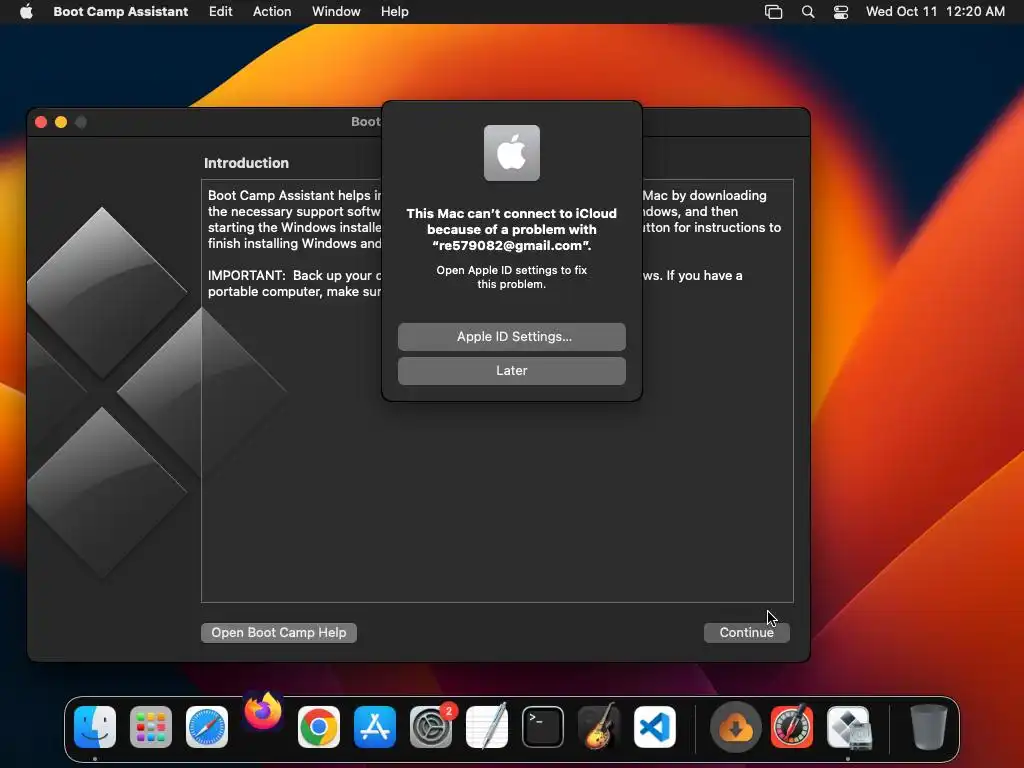Launch Safari from the Dock
Viewport: 1024px width, 768px height.
207,727
